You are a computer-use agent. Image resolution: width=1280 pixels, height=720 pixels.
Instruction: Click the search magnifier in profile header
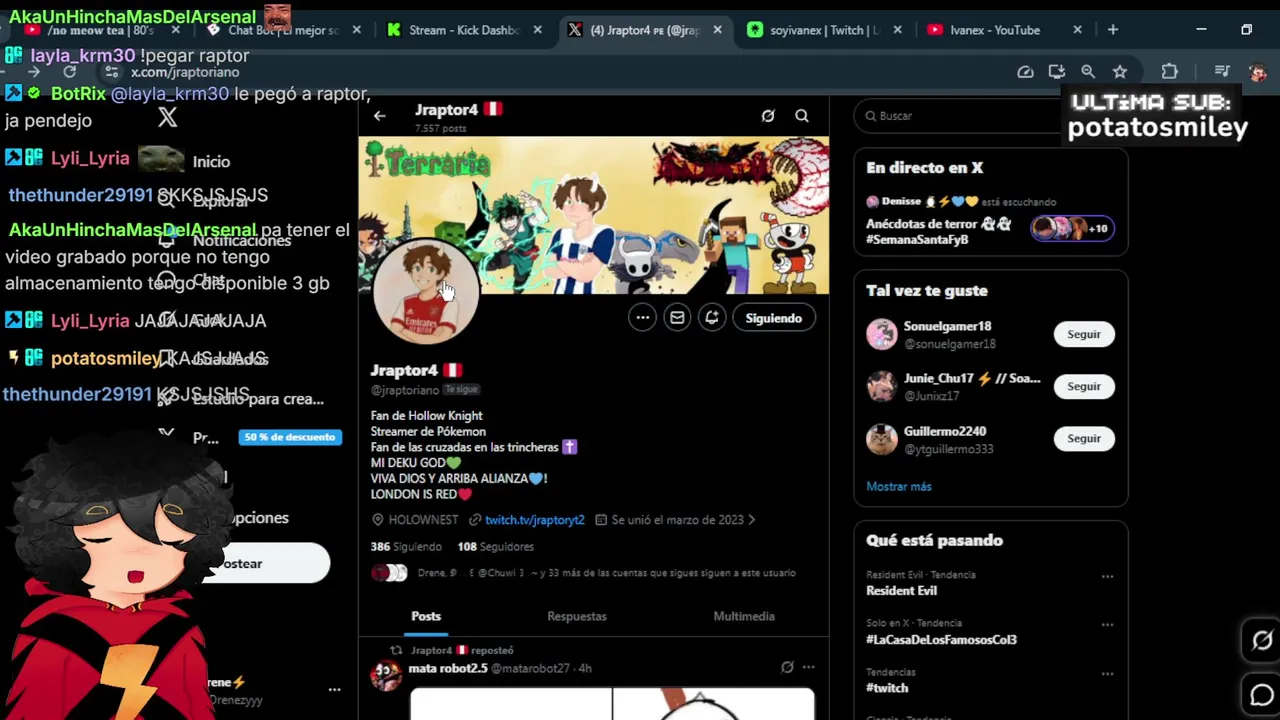tap(802, 116)
